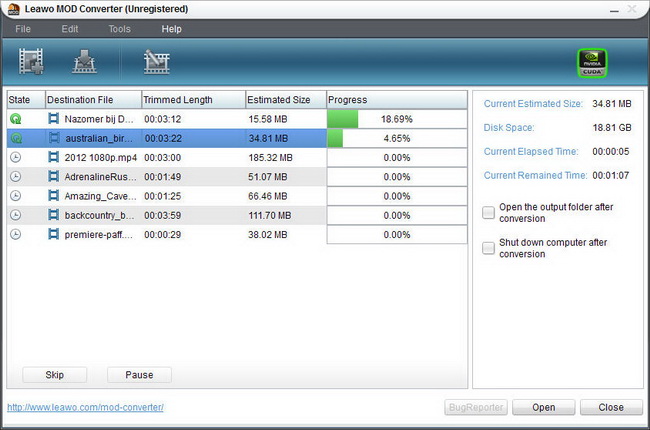Click the 185.32 MB estimated size cell

click(x=270, y=158)
